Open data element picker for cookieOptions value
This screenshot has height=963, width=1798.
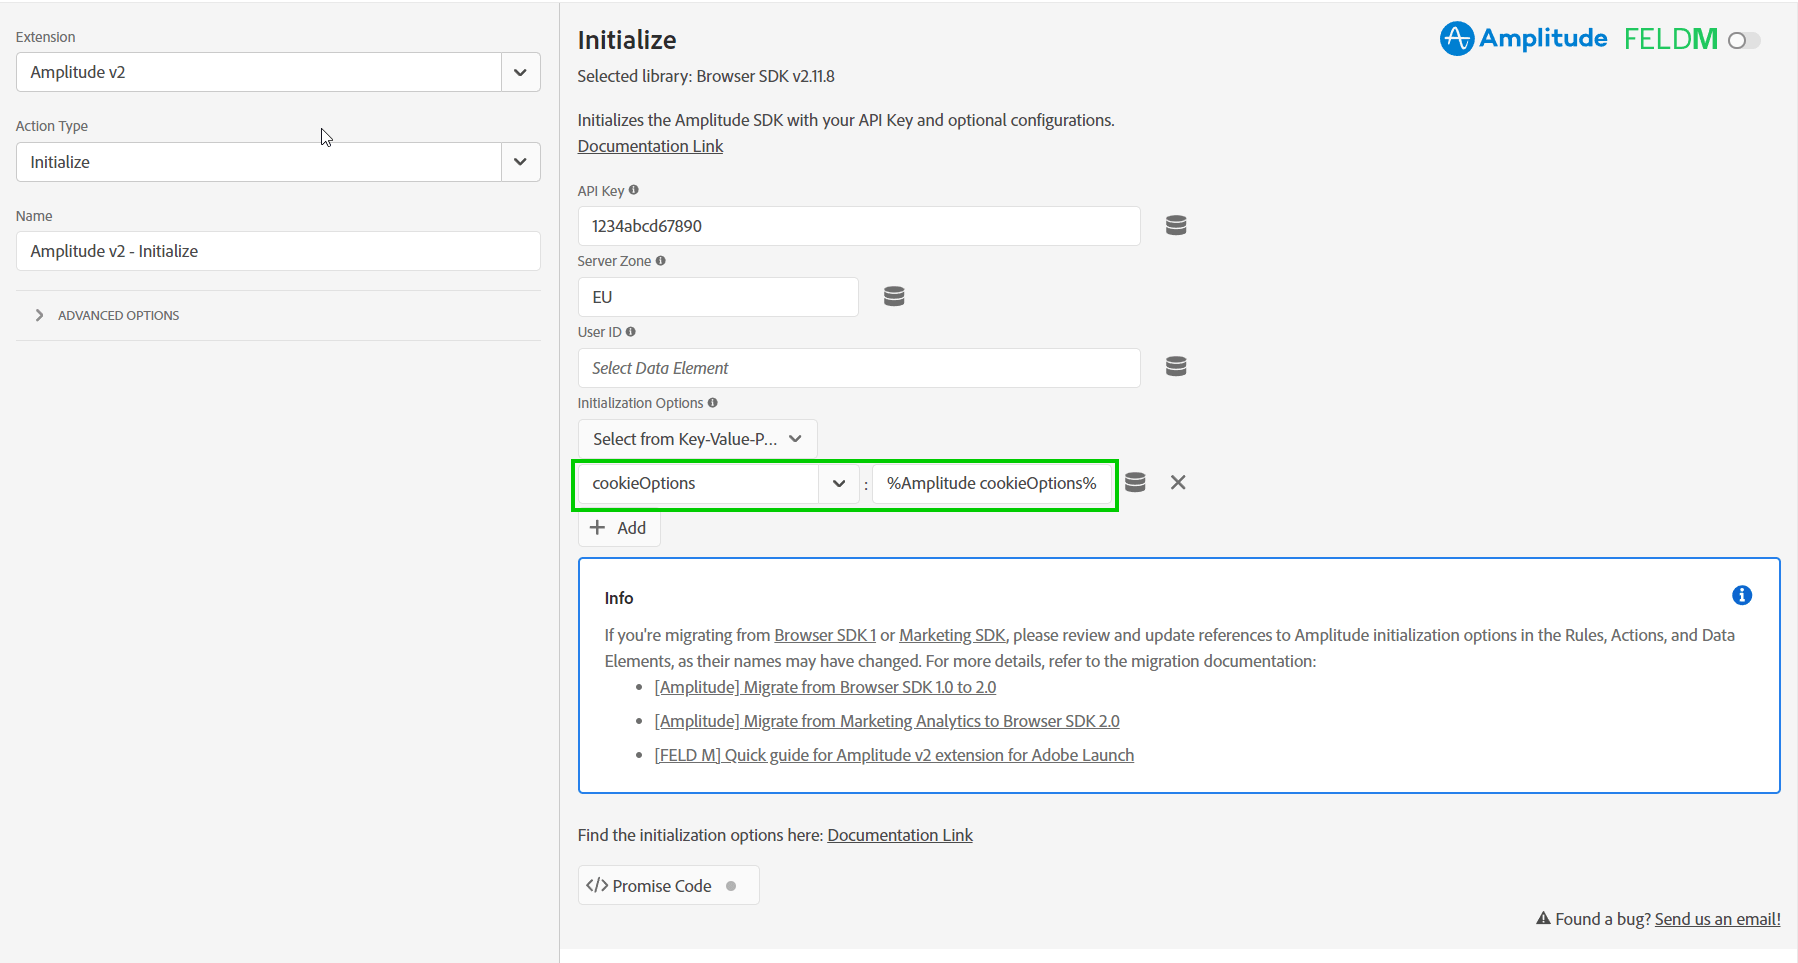point(1135,483)
